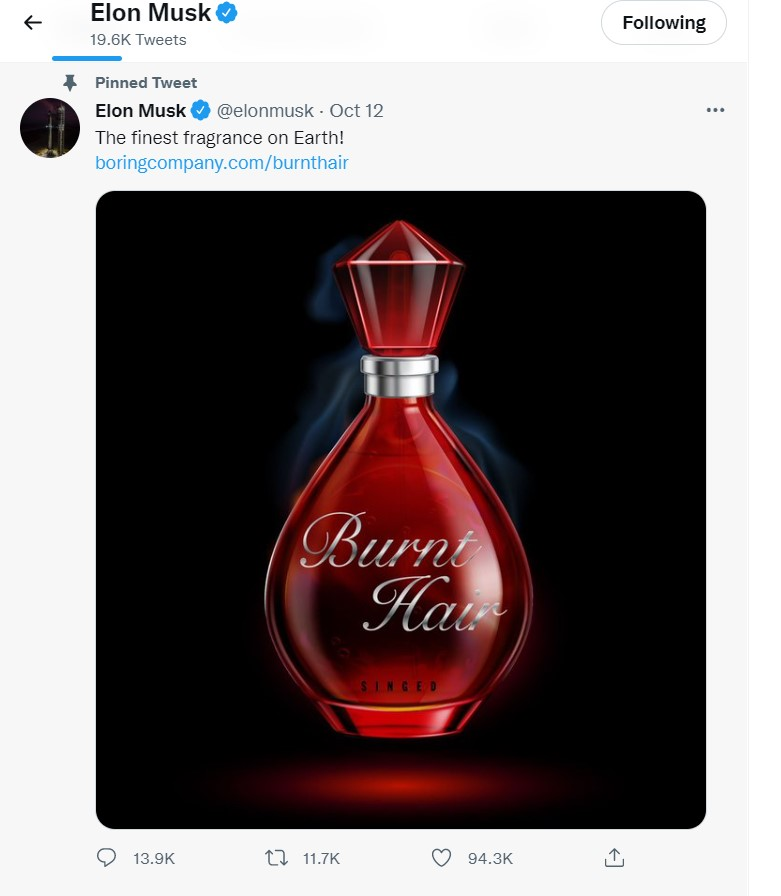Open the boringcompany.com/burnthair link
Screen dimensions: 781x896
click(222, 162)
